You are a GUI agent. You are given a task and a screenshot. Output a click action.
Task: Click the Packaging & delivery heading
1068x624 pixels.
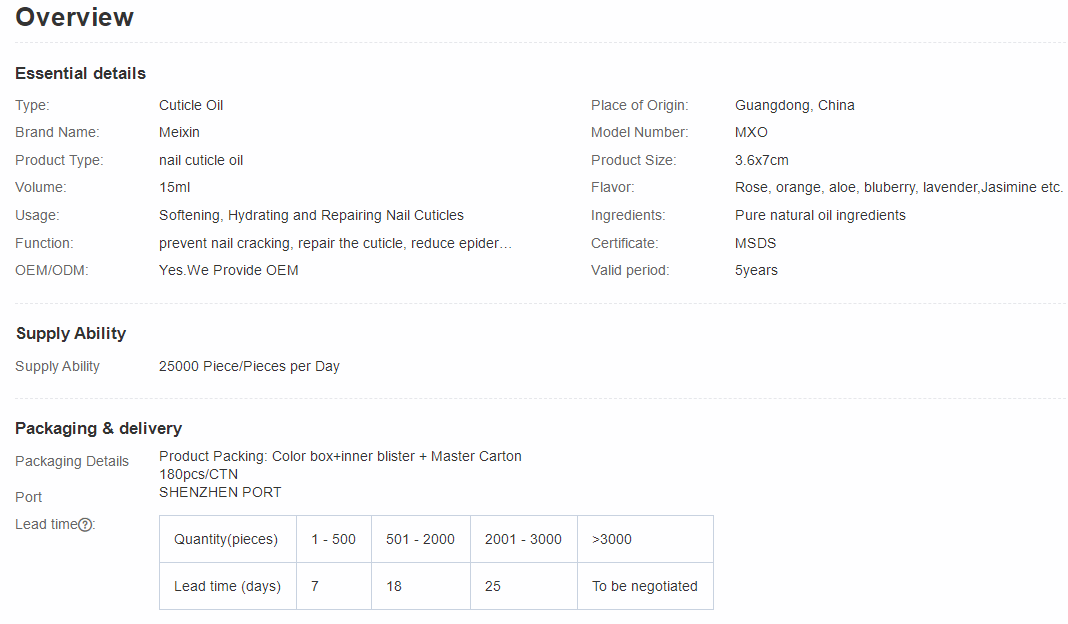(x=98, y=428)
